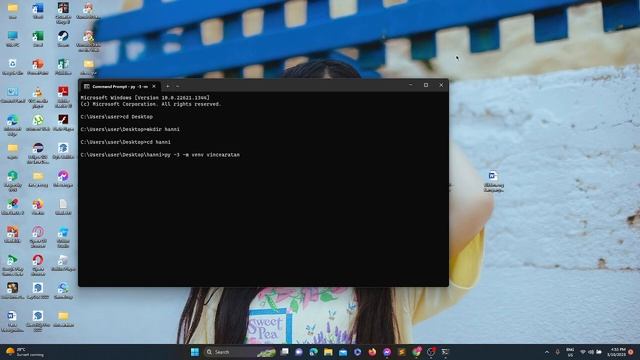Open the Chat icon on the taskbar
This screenshot has height=360, width=640.
(299, 352)
